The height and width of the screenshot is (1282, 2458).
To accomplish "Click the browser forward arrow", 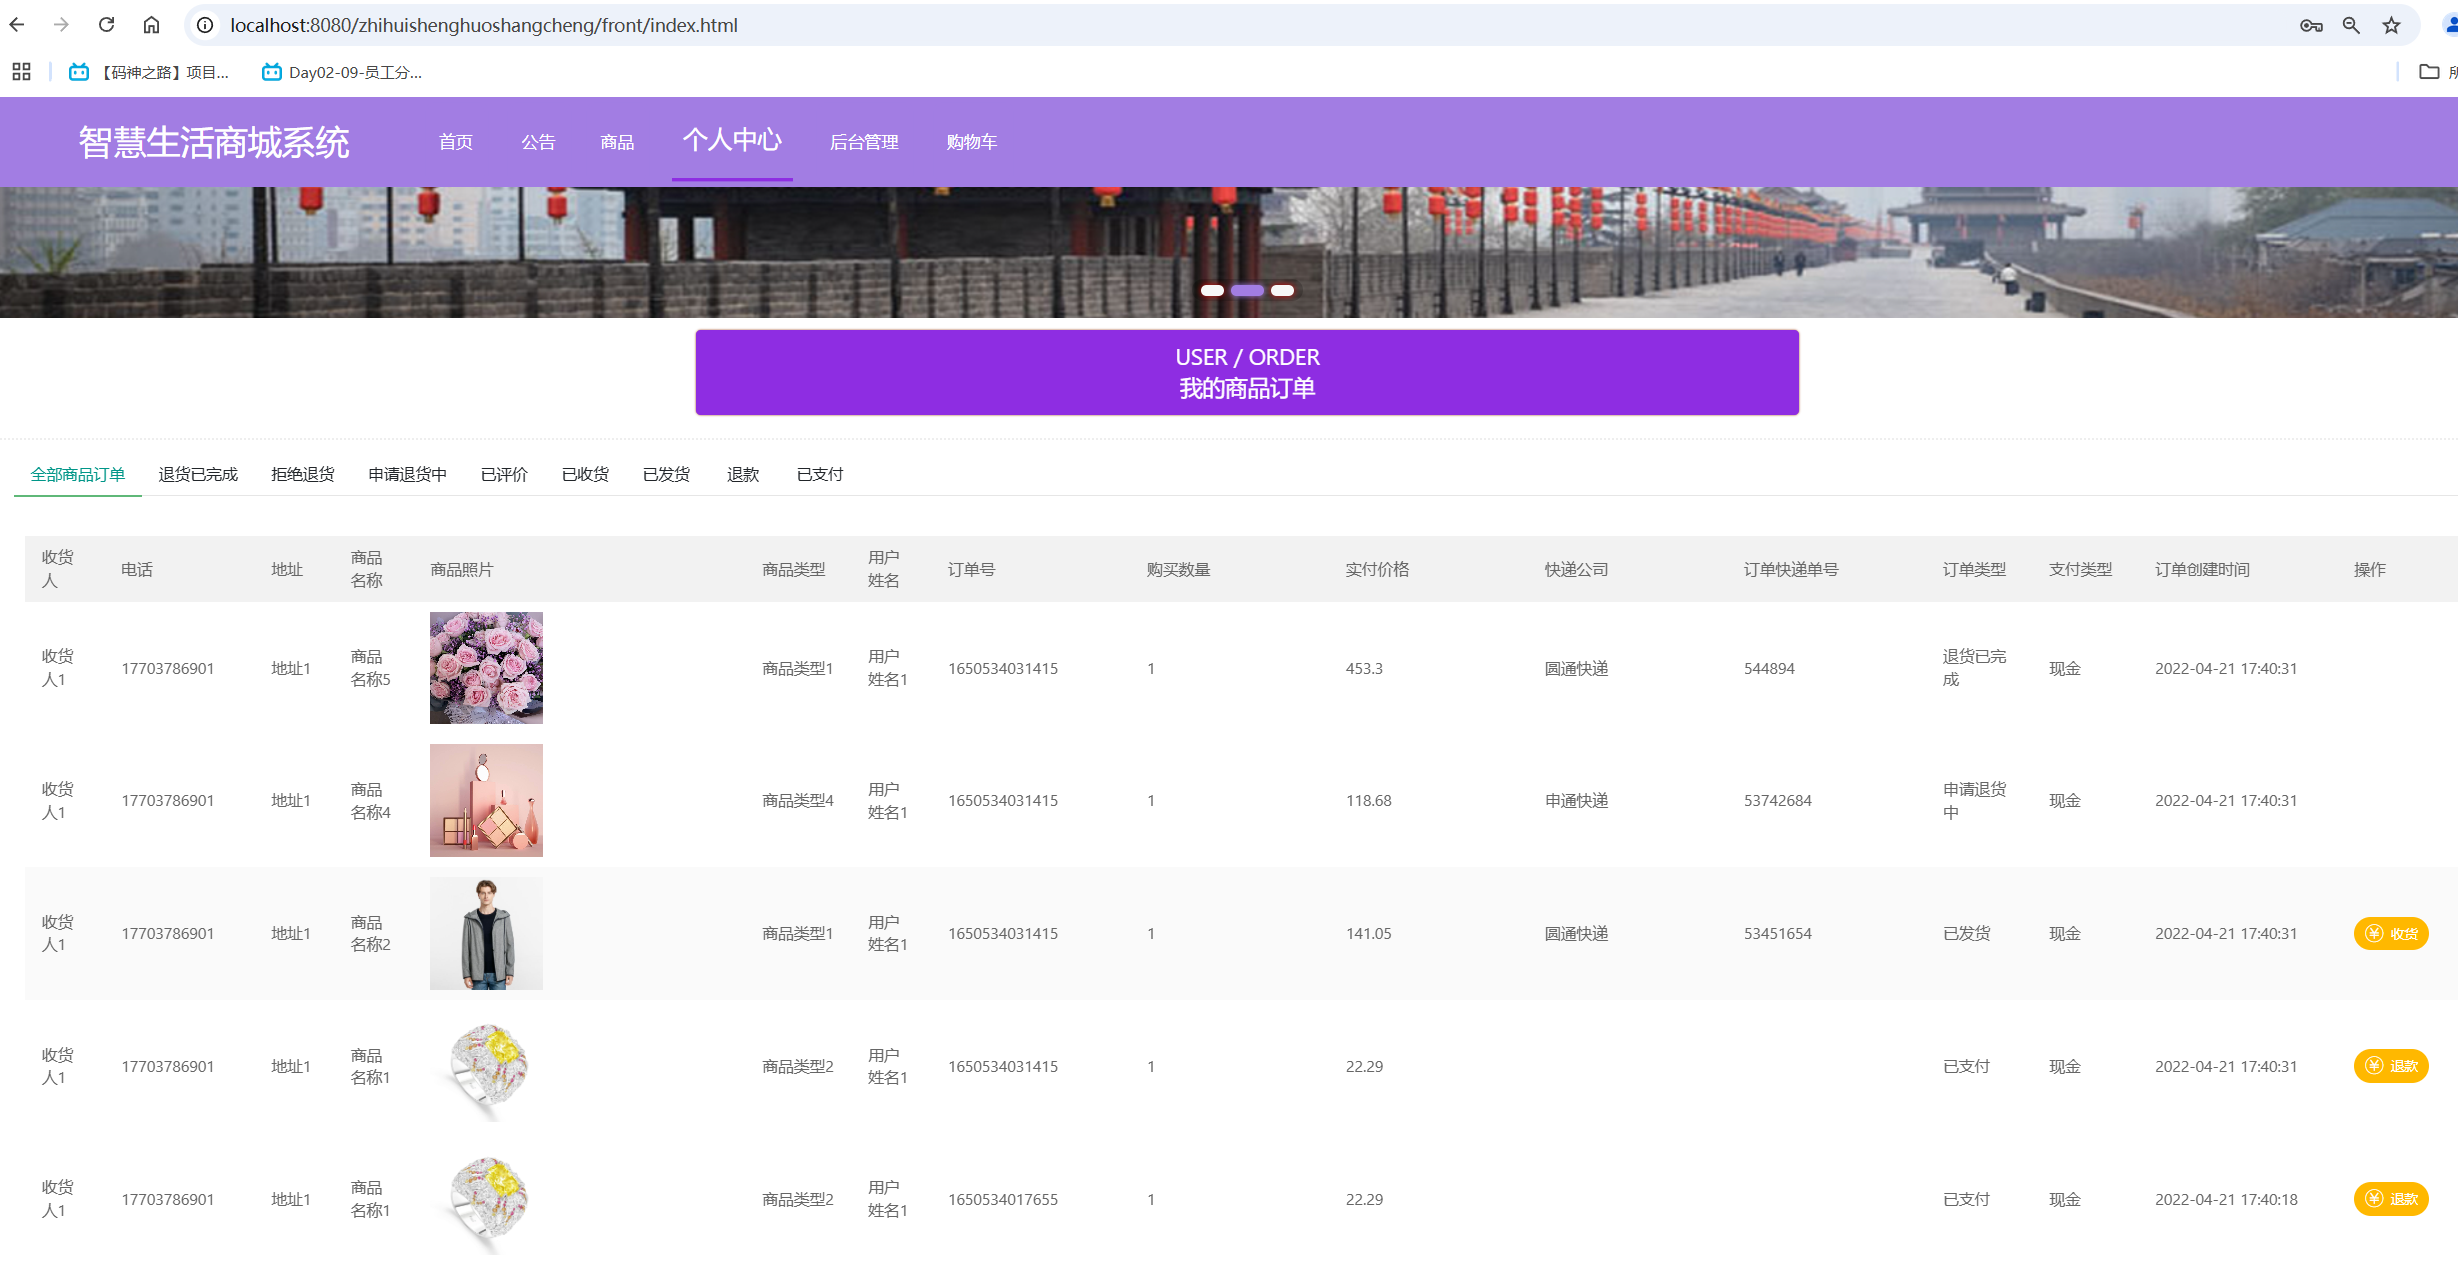I will pos(61,25).
